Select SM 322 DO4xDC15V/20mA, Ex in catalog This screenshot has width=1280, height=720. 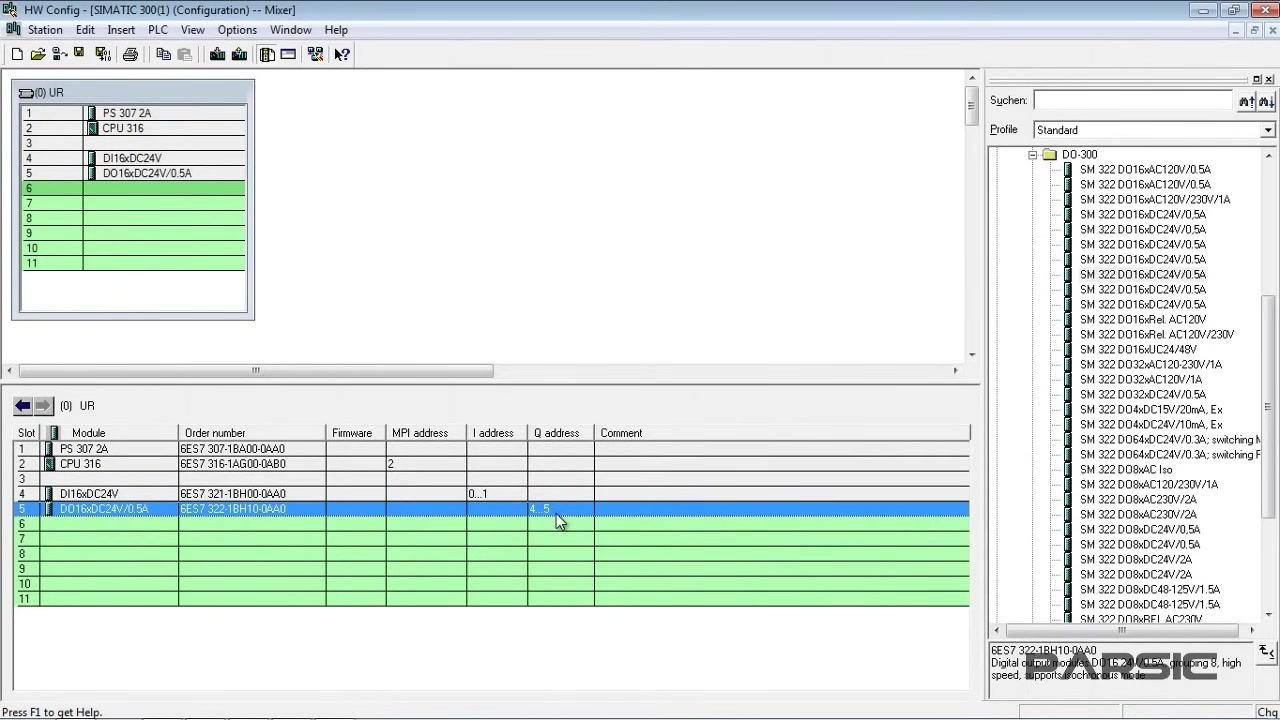point(1151,409)
